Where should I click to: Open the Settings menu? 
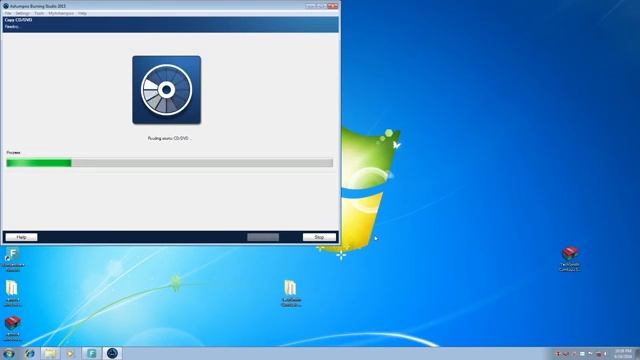tap(22, 13)
